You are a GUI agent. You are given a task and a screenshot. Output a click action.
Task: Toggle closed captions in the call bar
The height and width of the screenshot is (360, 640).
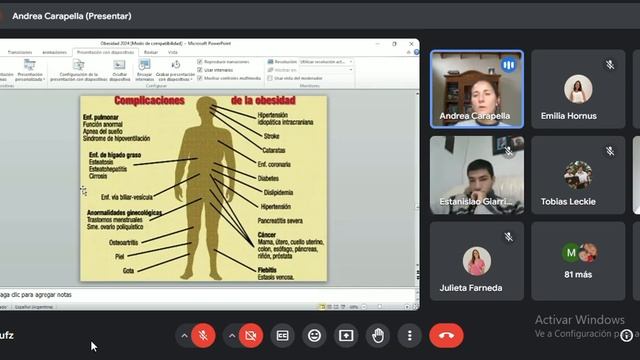(282, 336)
